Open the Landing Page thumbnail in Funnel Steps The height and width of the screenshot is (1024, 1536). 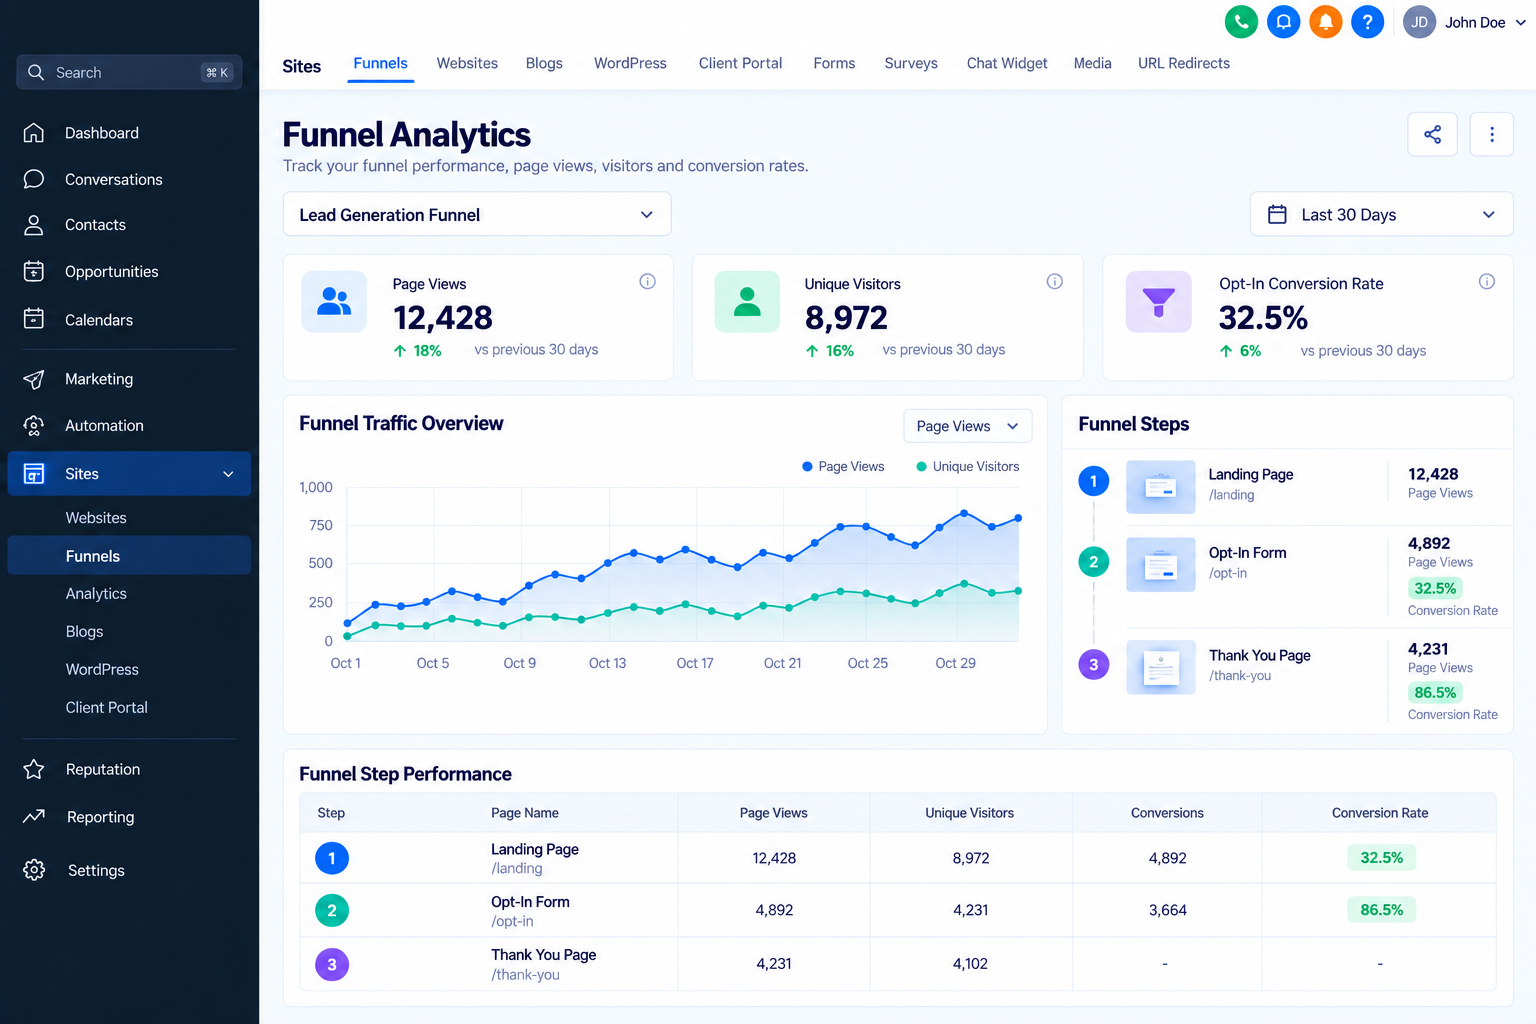coord(1160,487)
